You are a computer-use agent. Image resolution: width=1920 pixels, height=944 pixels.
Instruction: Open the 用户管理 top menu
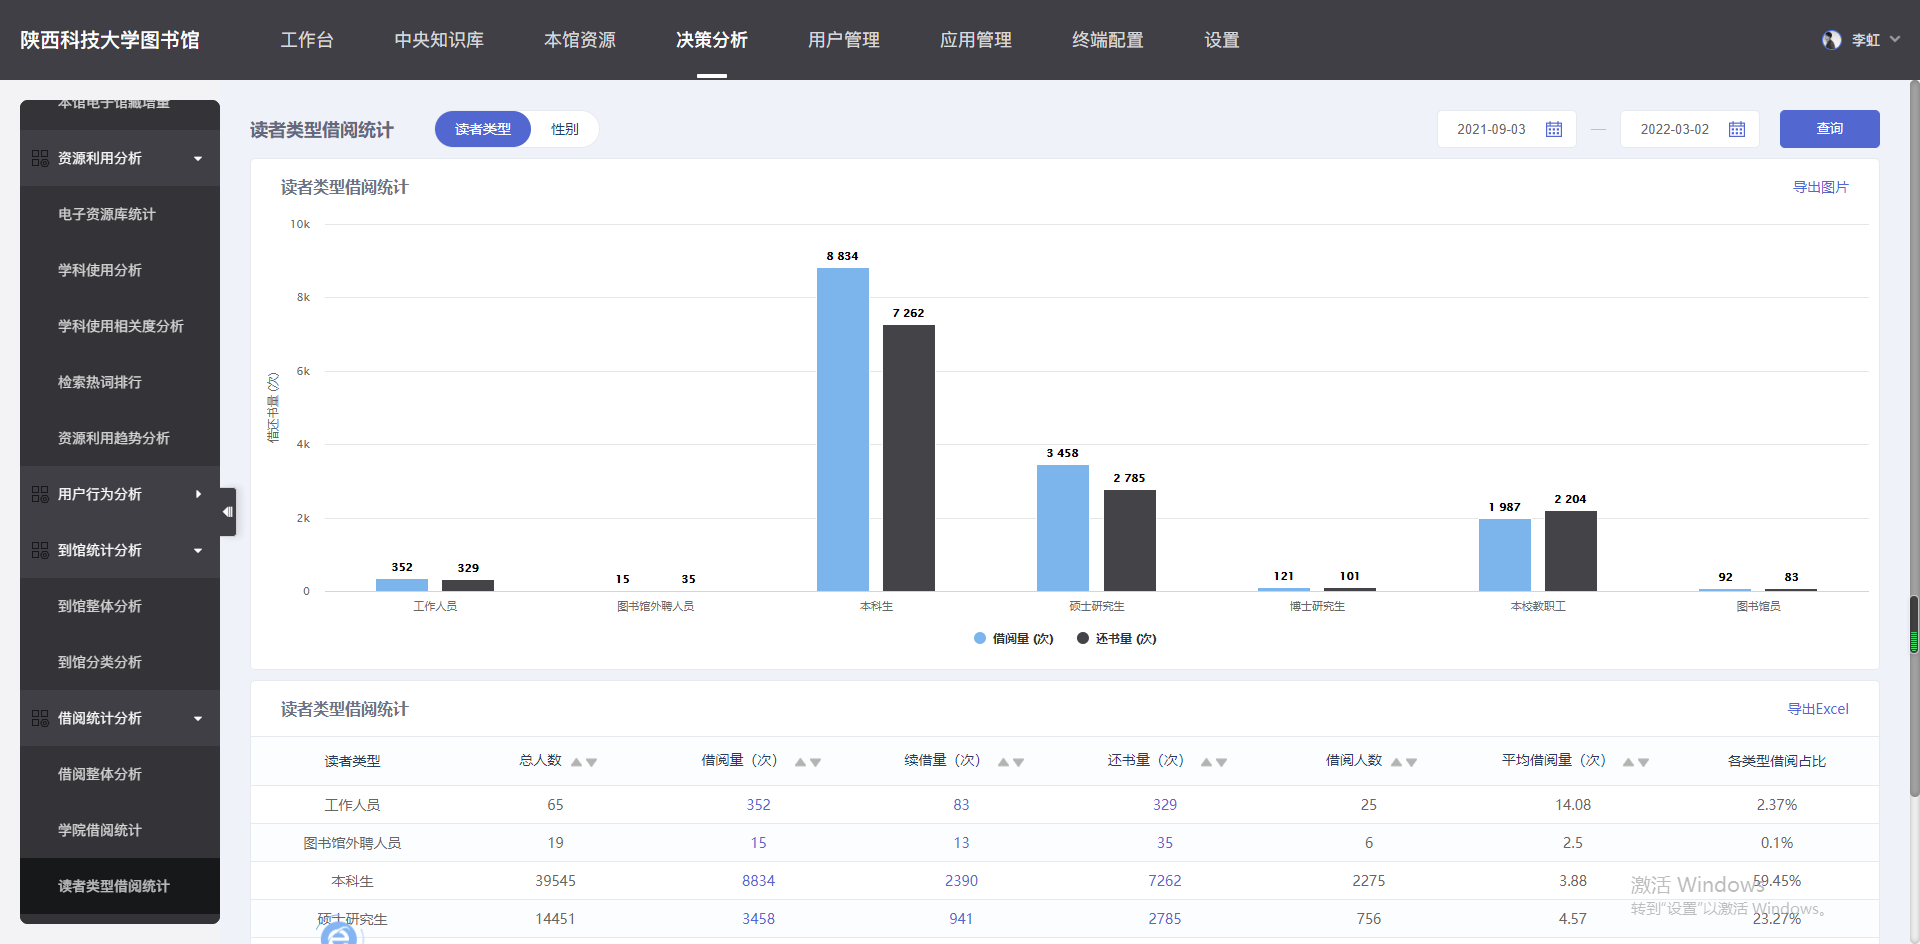843,40
